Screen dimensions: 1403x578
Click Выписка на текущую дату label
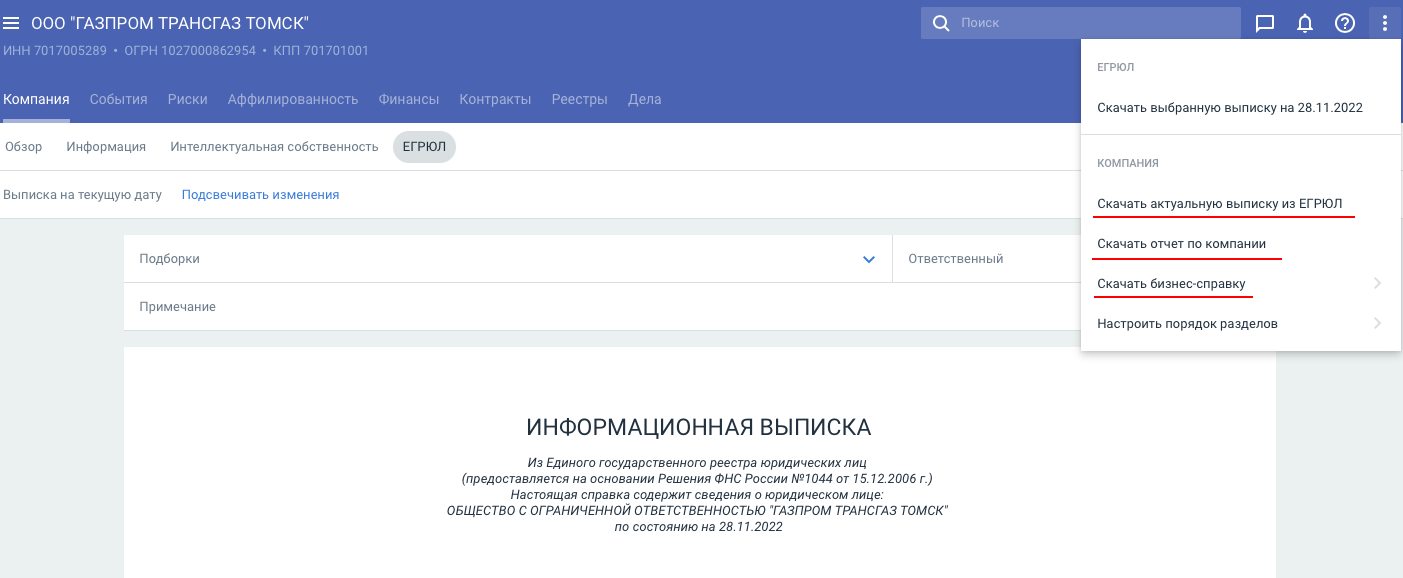click(82, 195)
